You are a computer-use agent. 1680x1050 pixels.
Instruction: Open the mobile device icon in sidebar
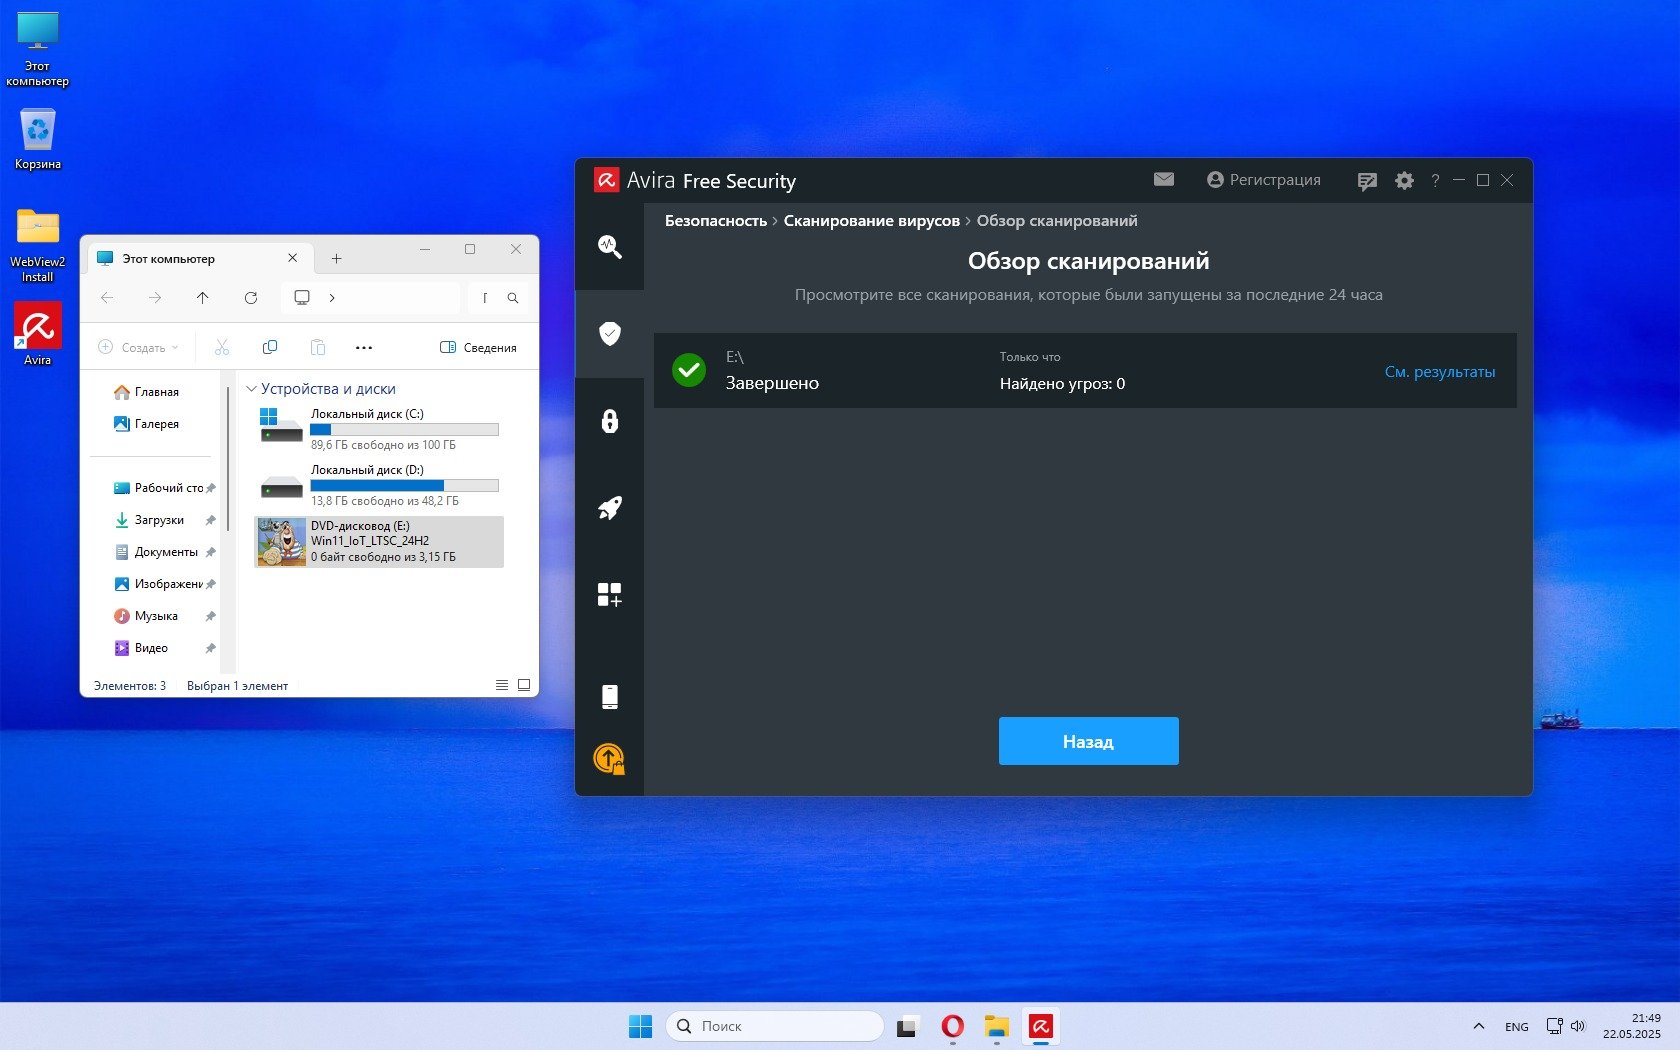point(609,697)
